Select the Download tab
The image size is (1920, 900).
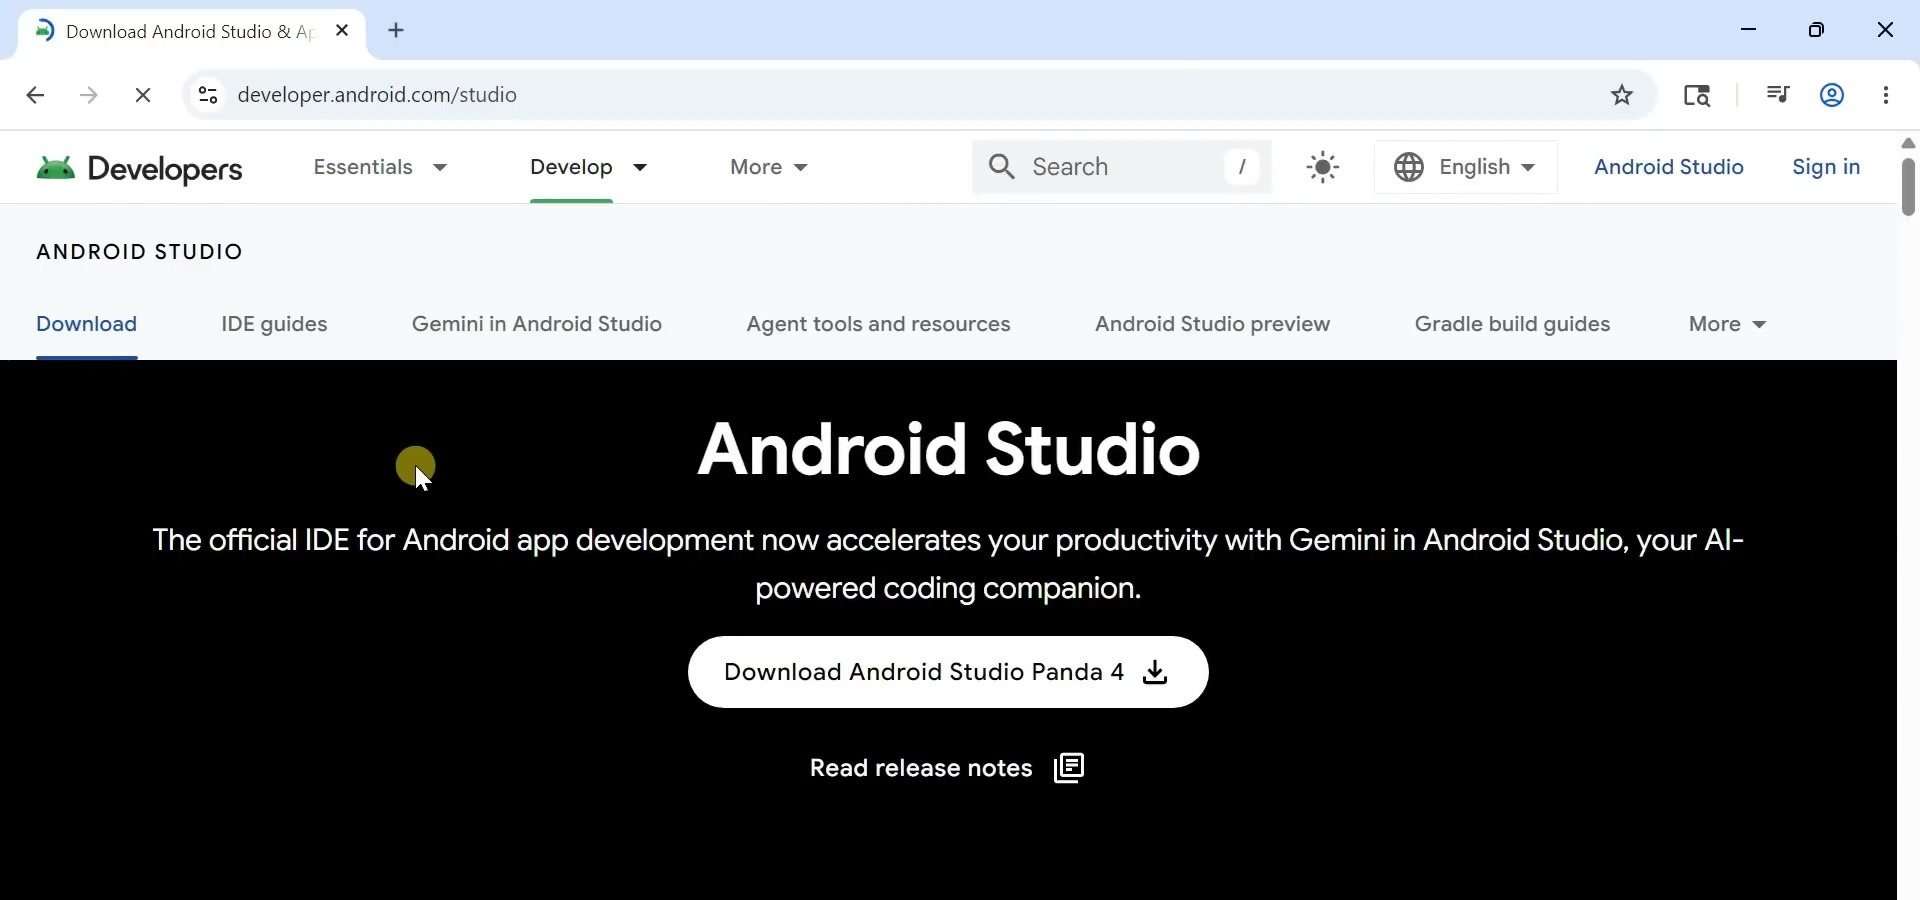click(87, 325)
